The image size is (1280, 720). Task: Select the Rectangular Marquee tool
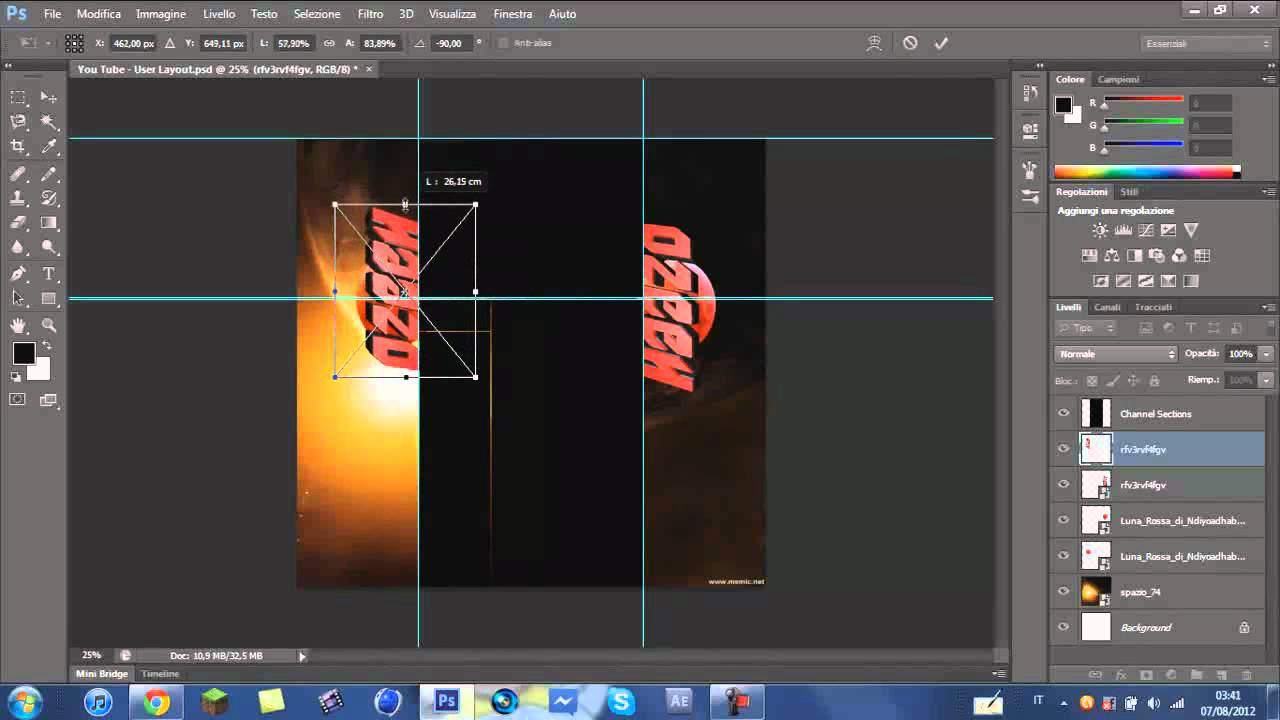click(x=18, y=97)
